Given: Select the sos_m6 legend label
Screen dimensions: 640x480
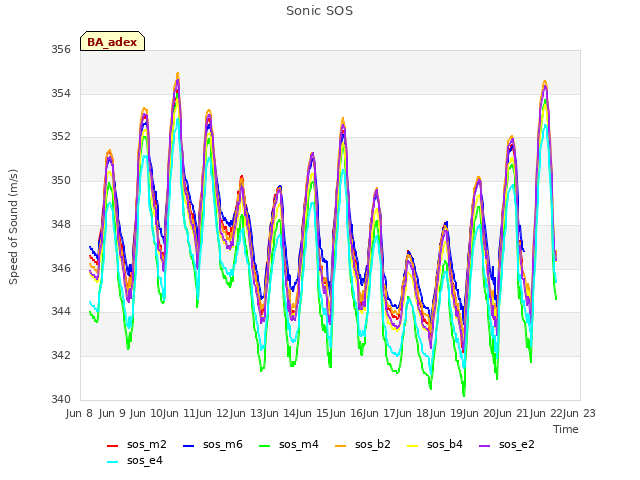Looking at the screenshot, I should pyautogui.click(x=223, y=444).
